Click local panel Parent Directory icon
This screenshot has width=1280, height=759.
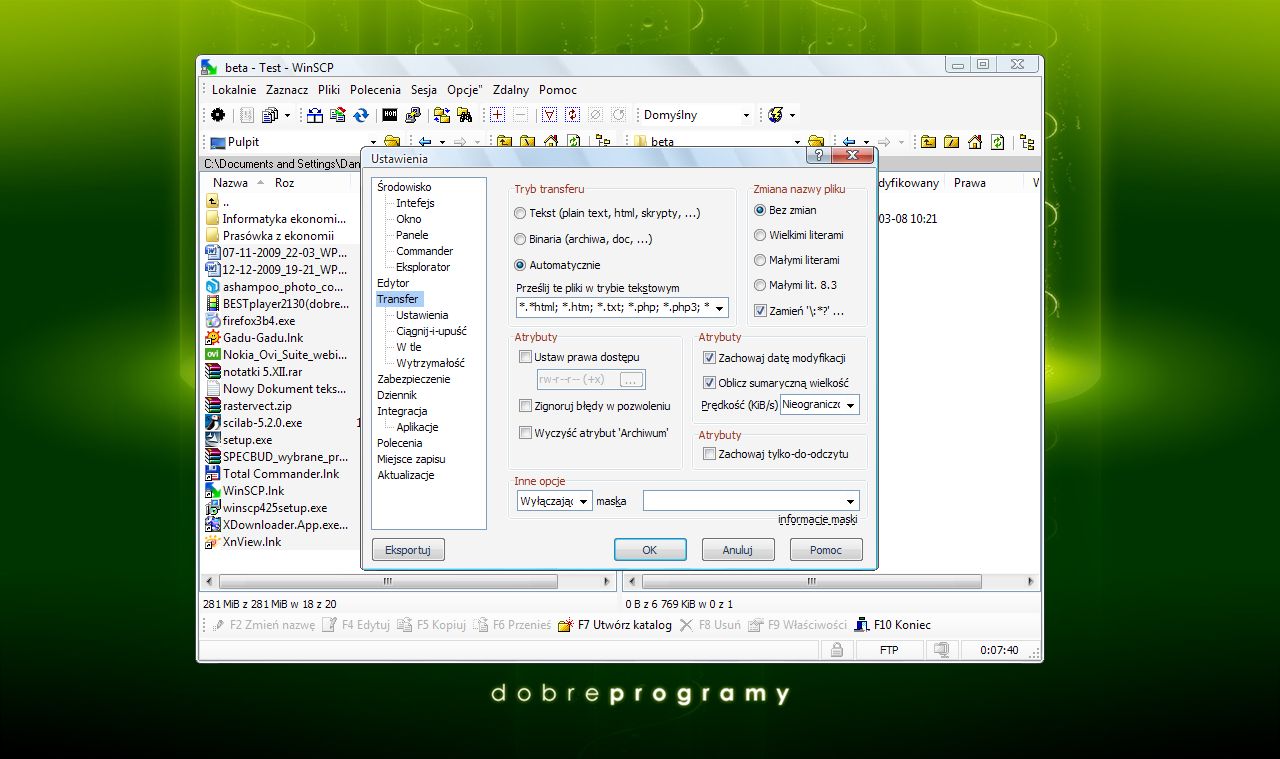coord(504,142)
